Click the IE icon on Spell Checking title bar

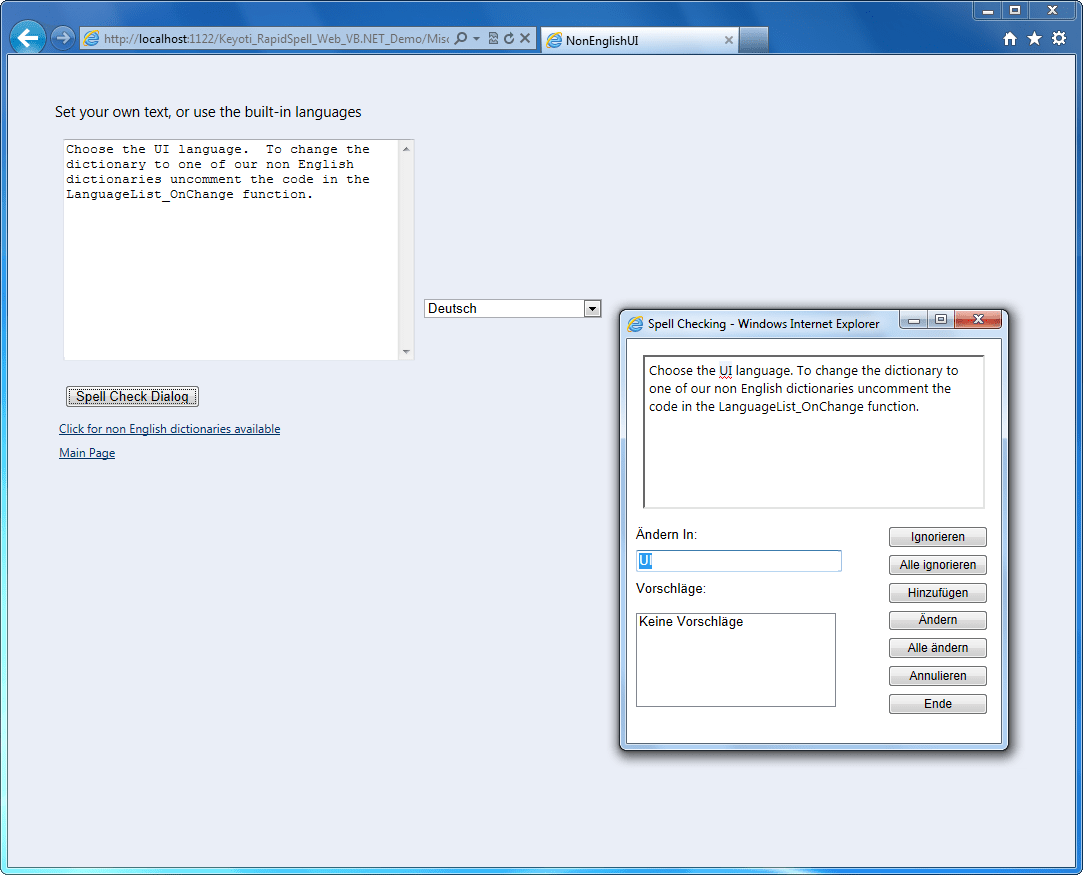(x=634, y=323)
